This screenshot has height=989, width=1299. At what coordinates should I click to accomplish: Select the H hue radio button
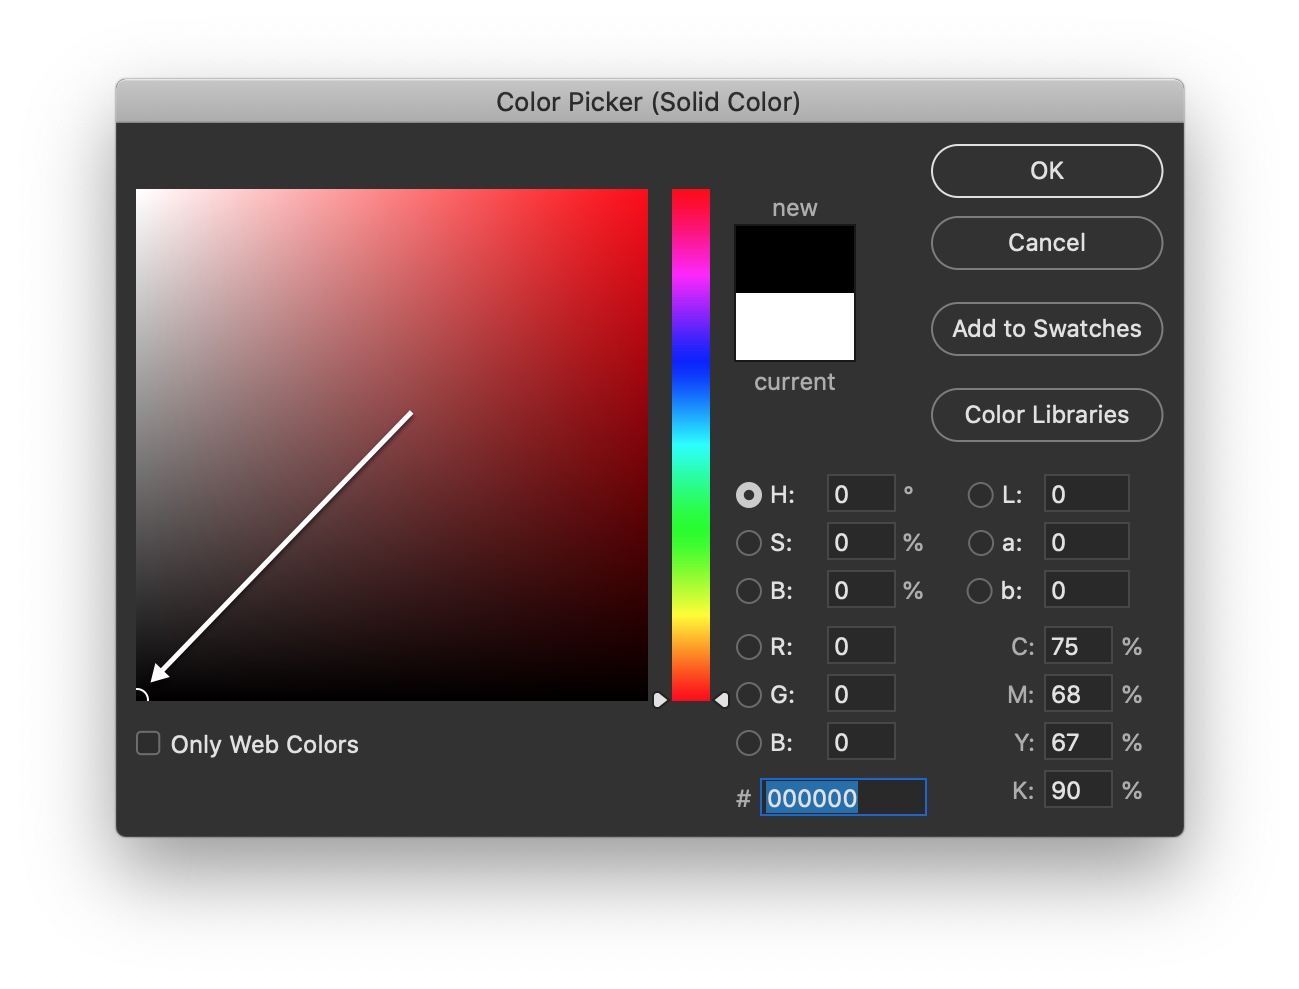pos(748,495)
